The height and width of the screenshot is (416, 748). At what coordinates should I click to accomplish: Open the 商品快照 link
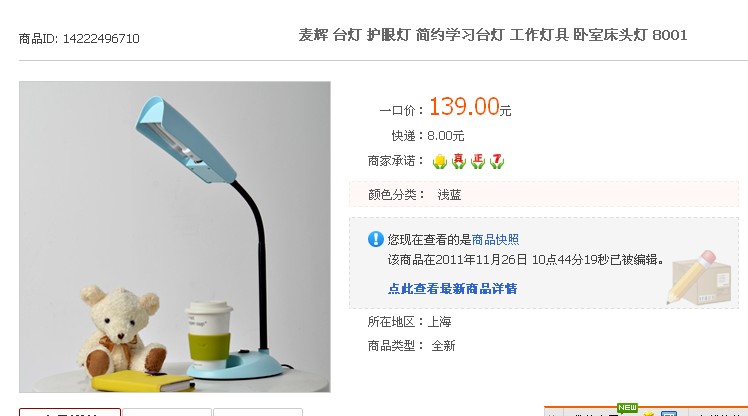click(495, 239)
